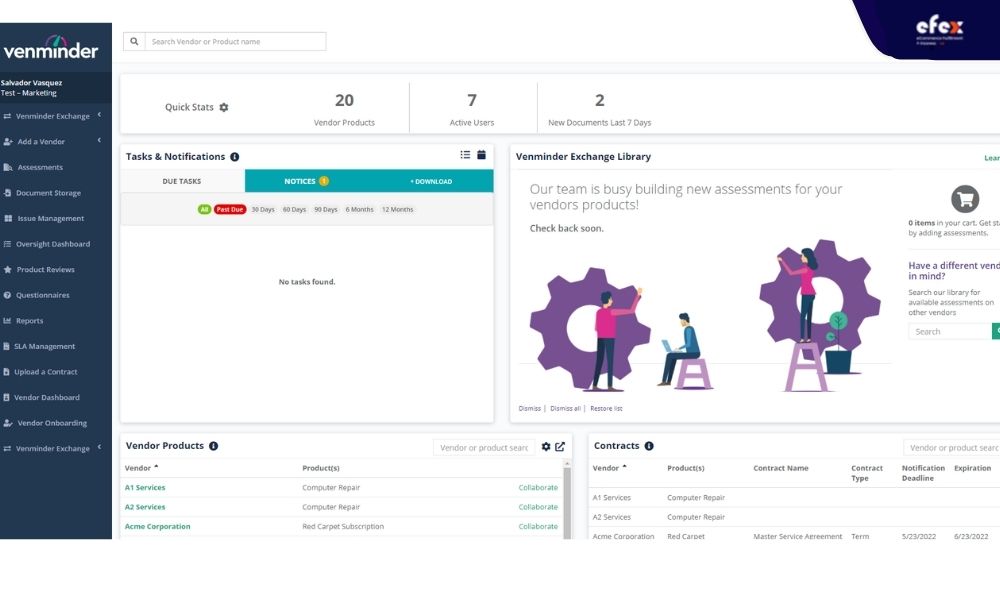The width and height of the screenshot is (1000, 600).
Task: Click the Restore list link
Action: (x=606, y=409)
